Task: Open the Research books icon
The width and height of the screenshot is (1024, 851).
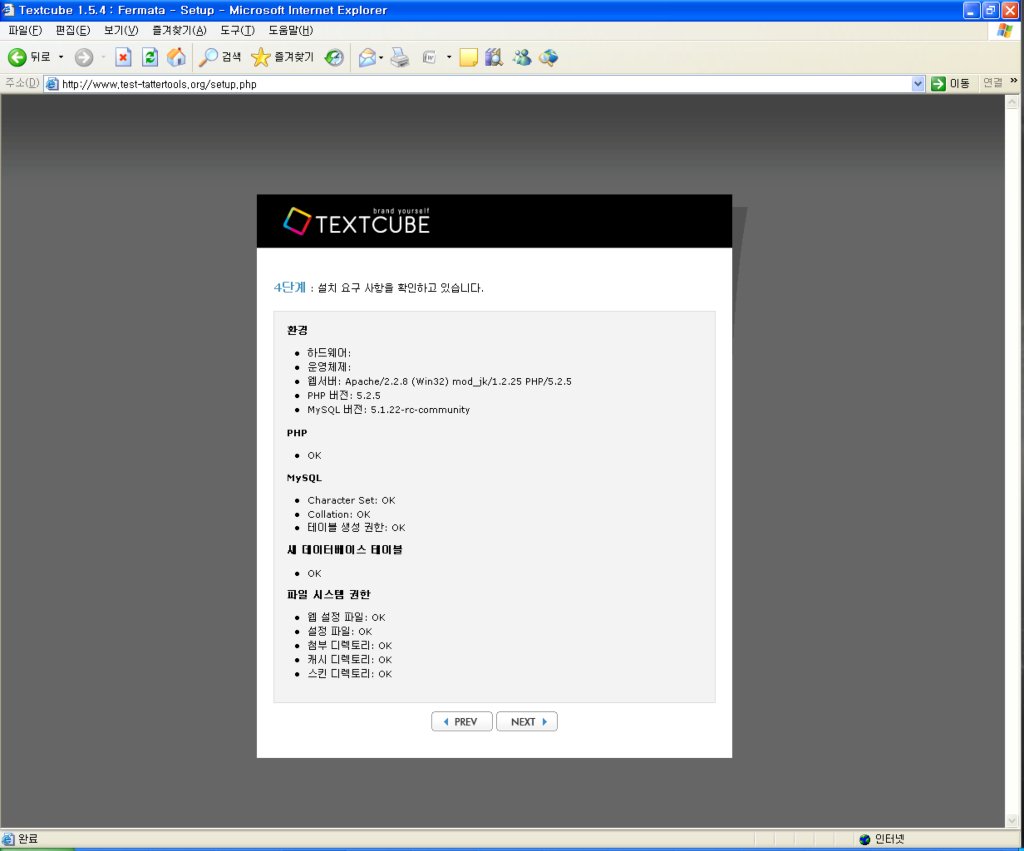Action: (494, 57)
